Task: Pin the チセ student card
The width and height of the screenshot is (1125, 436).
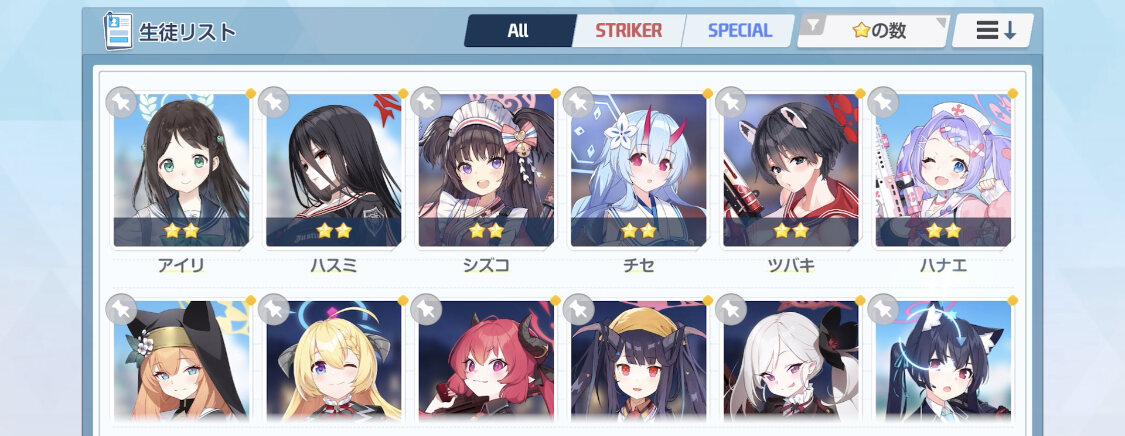Action: (578, 102)
